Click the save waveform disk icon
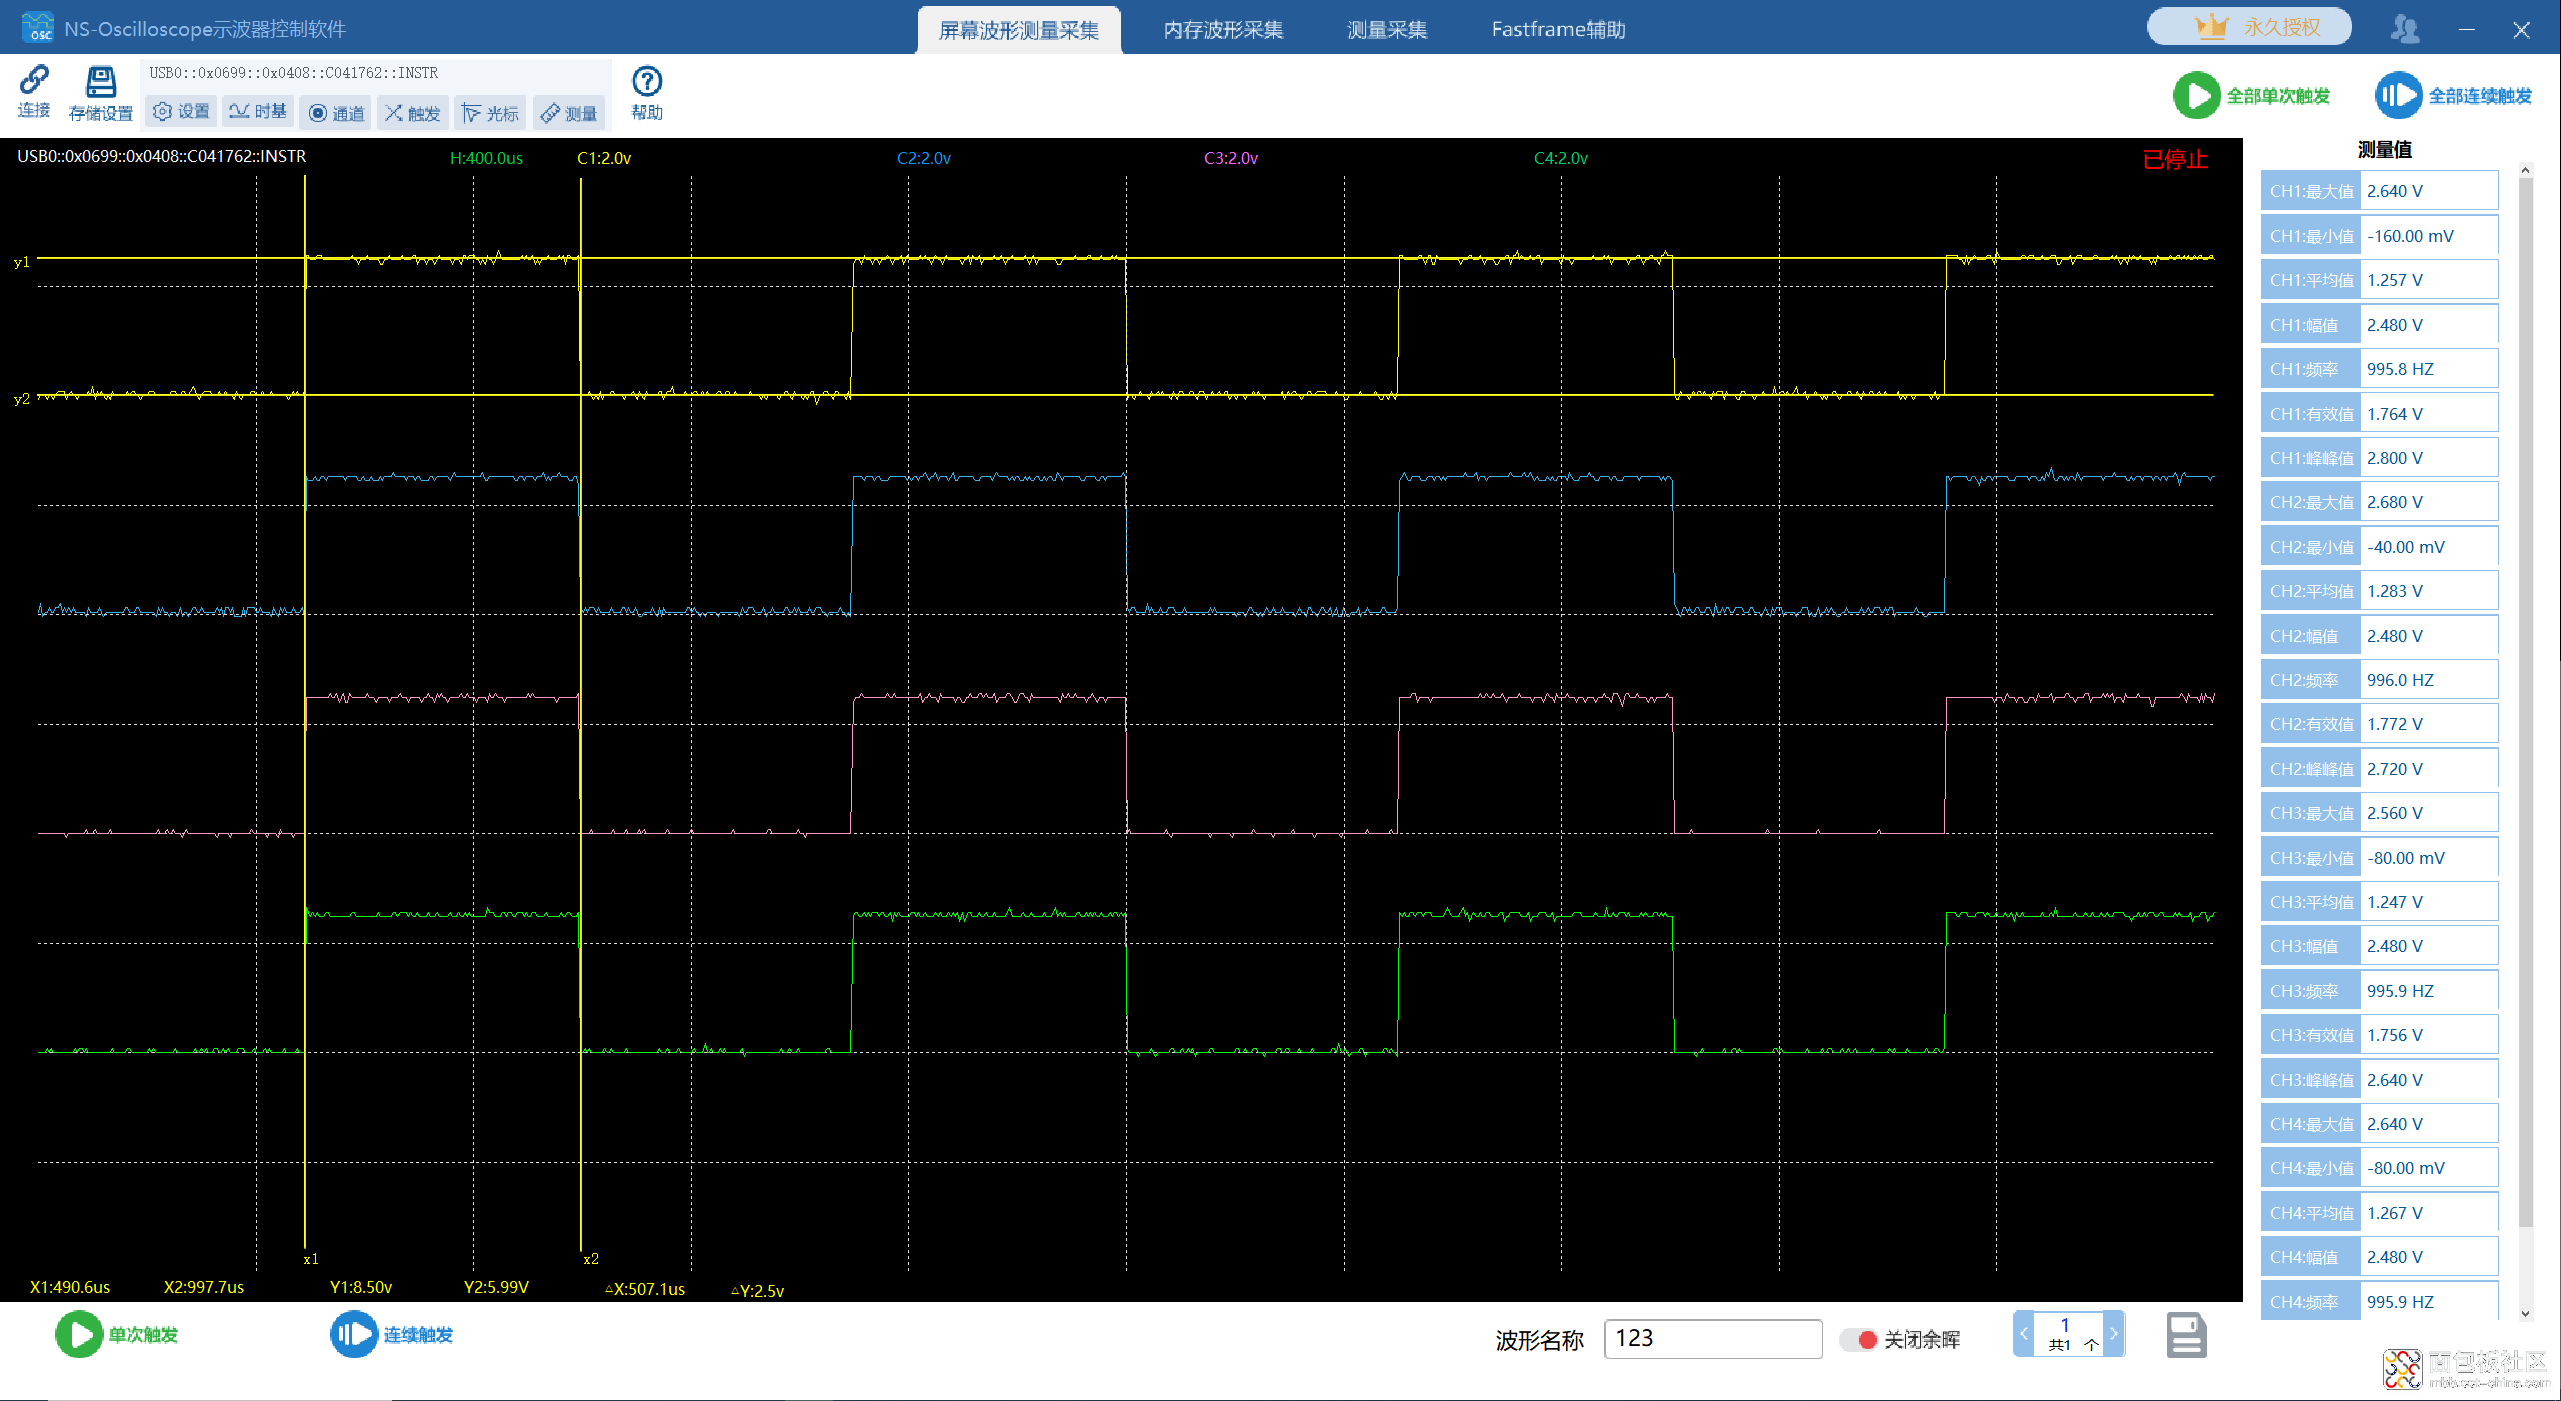Image resolution: width=2561 pixels, height=1401 pixels. tap(2186, 1335)
